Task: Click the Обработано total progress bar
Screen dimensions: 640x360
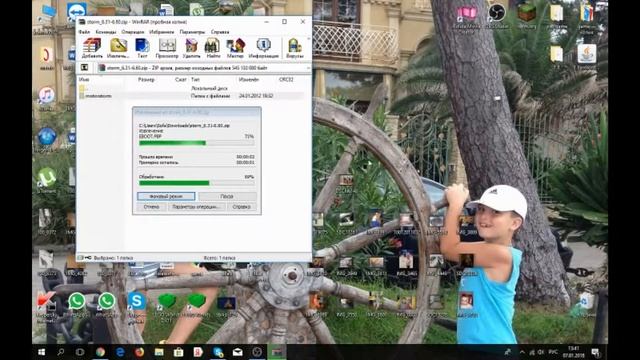Action: click(x=196, y=183)
